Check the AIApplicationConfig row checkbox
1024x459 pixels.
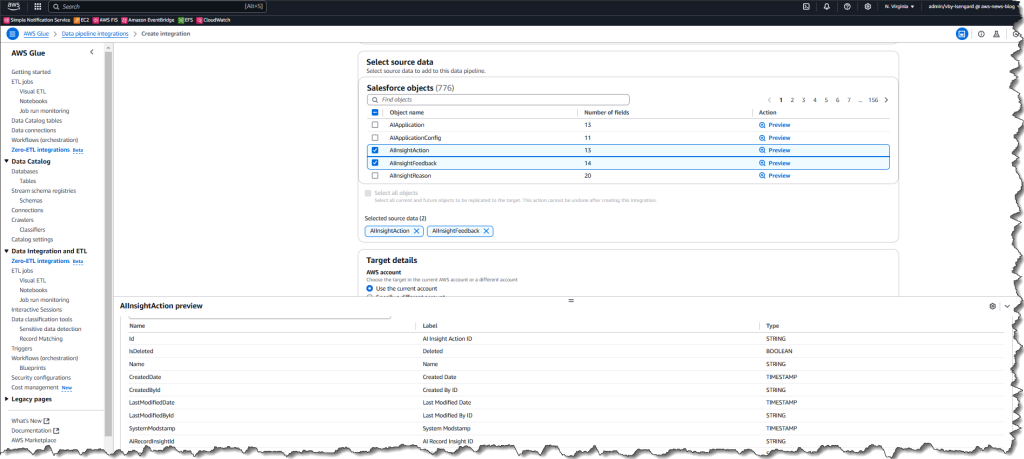point(375,138)
